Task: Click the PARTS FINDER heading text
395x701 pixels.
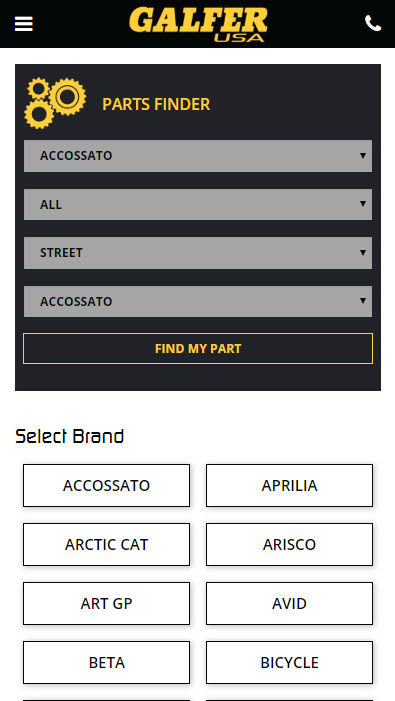Action: 156,104
